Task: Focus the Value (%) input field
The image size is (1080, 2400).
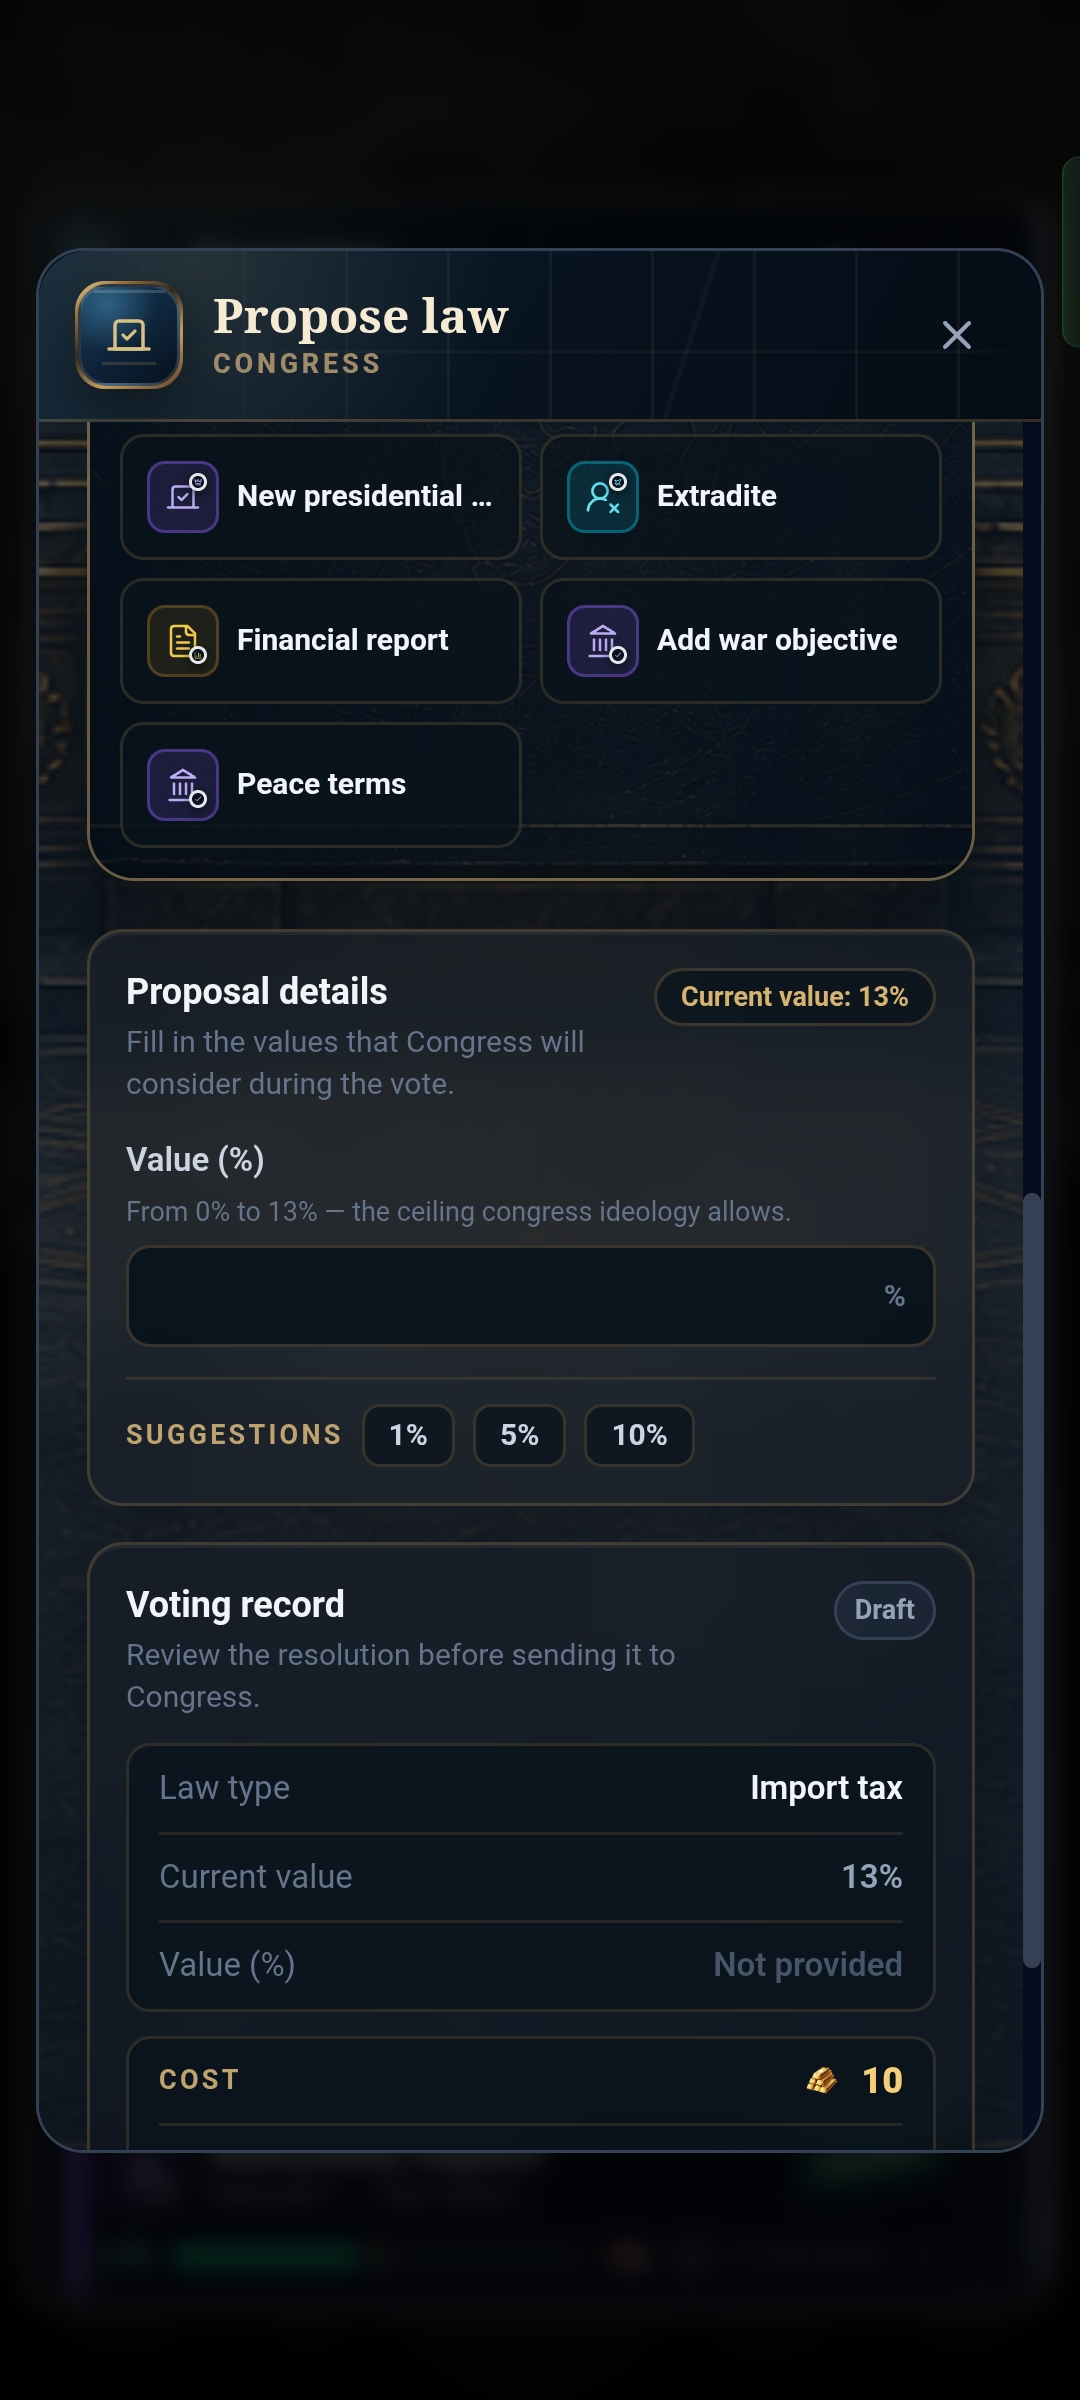Action: [x=531, y=1296]
